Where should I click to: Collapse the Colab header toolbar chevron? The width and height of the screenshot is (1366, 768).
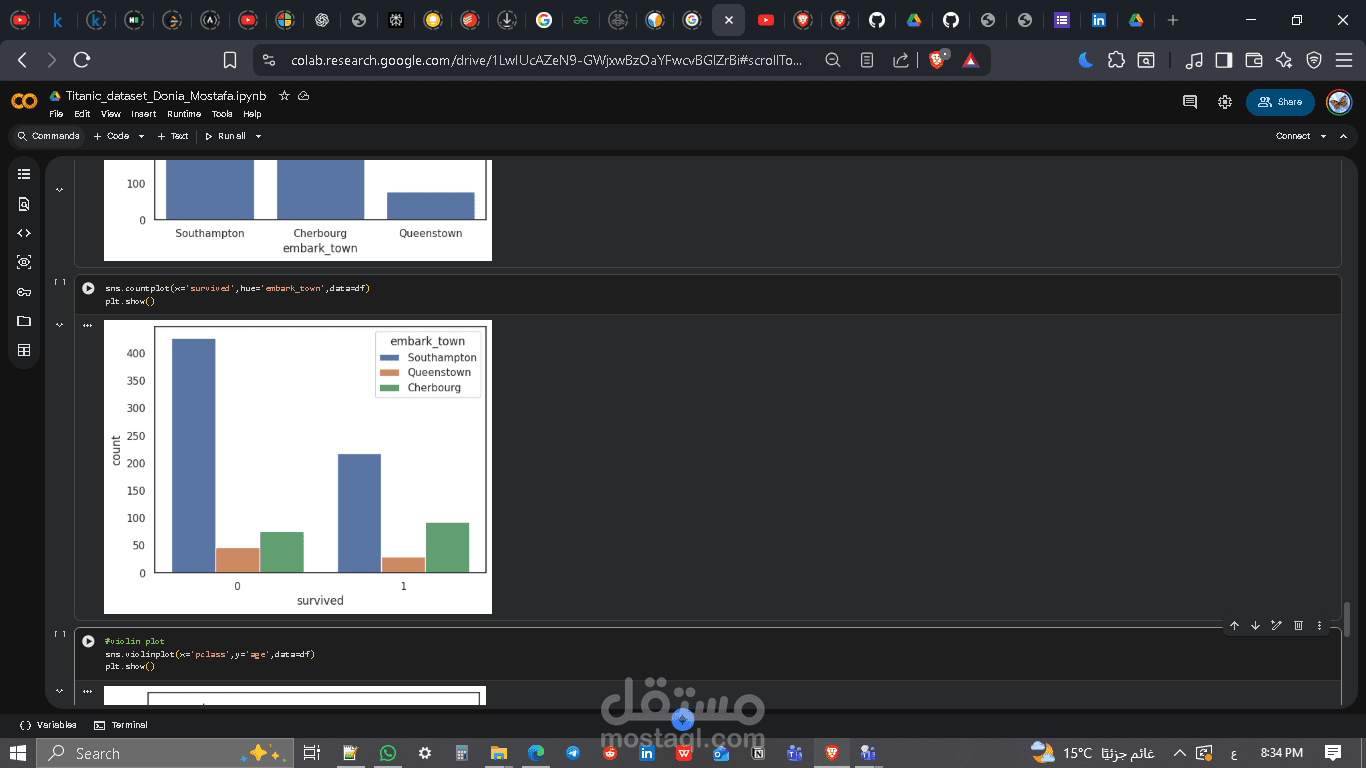point(1343,136)
